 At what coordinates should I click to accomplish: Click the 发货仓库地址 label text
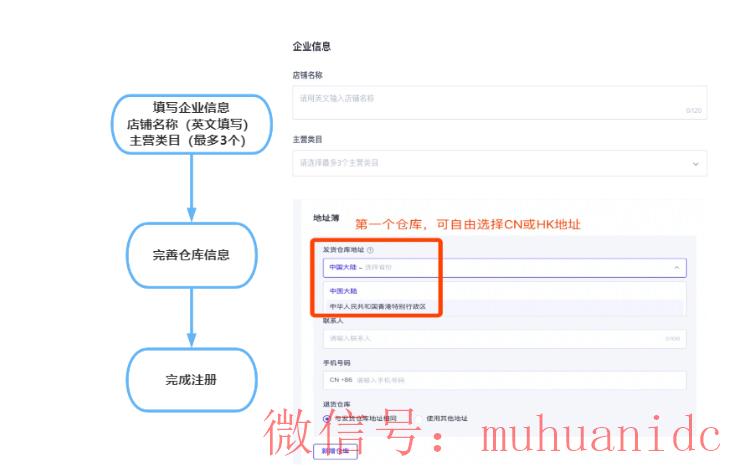click(x=344, y=250)
